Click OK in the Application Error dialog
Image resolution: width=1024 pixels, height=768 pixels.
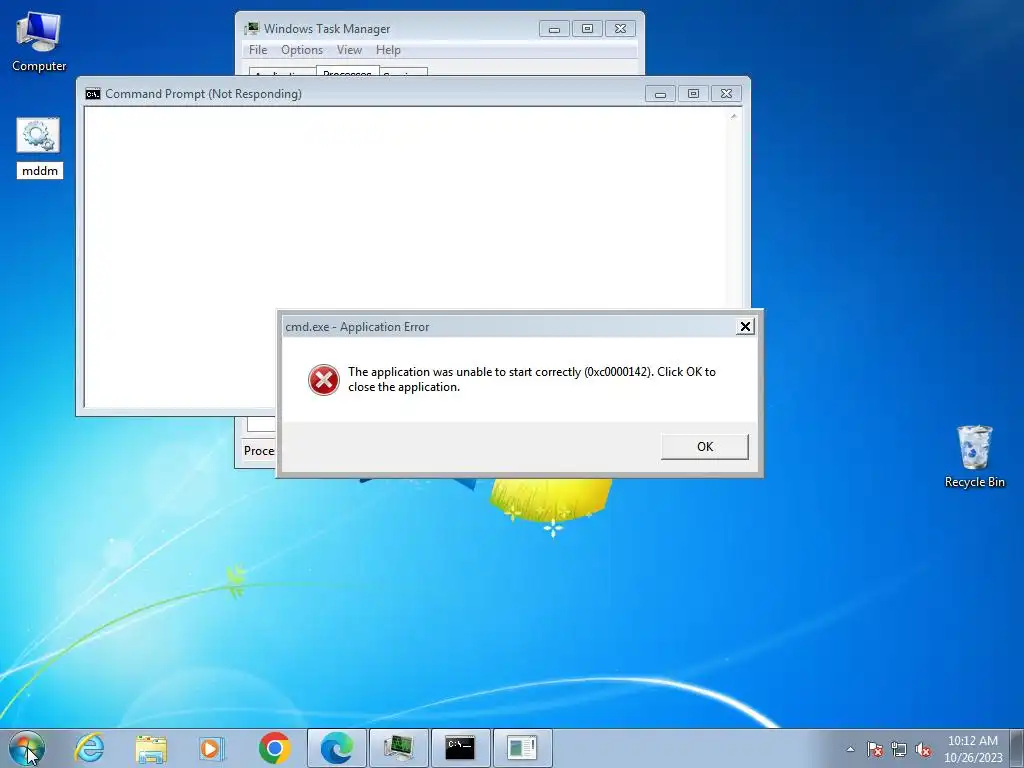click(705, 447)
